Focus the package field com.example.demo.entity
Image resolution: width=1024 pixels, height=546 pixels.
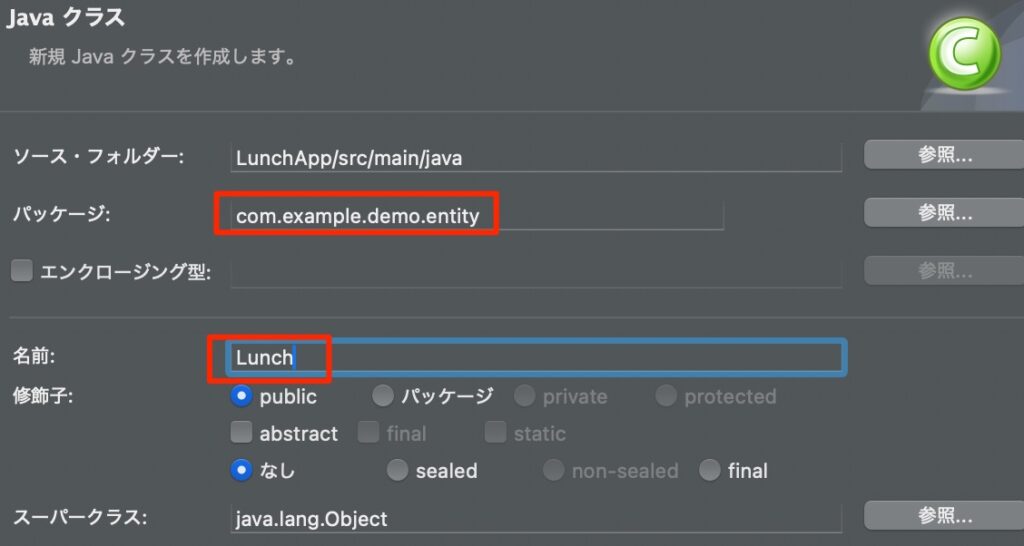476,215
